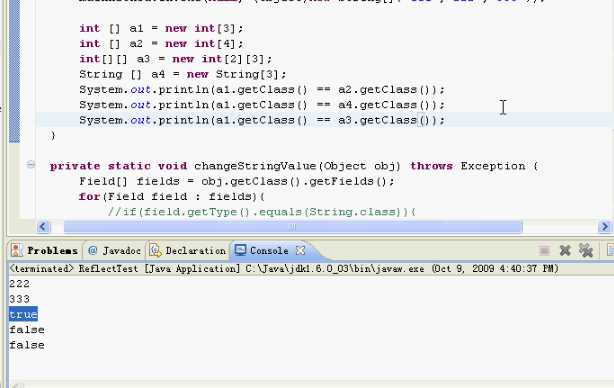Click the terminated ReflectTest launch description
This screenshot has height=388, width=614.
(x=284, y=269)
